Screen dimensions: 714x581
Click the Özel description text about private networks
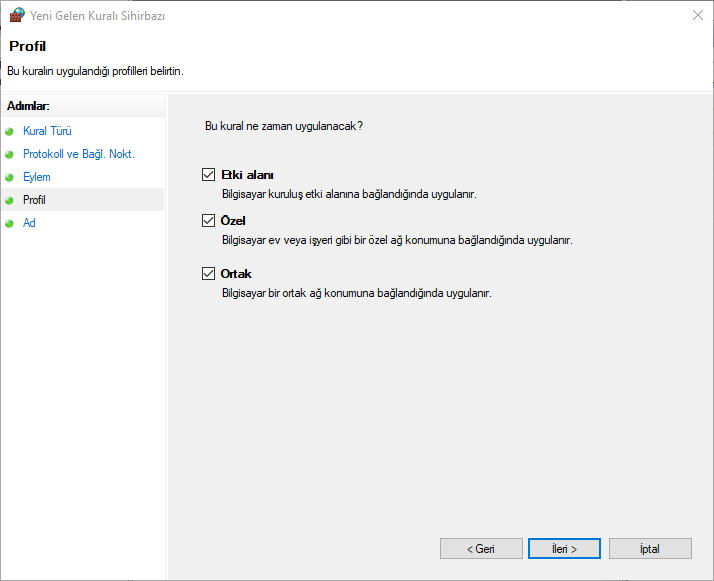[x=396, y=240]
